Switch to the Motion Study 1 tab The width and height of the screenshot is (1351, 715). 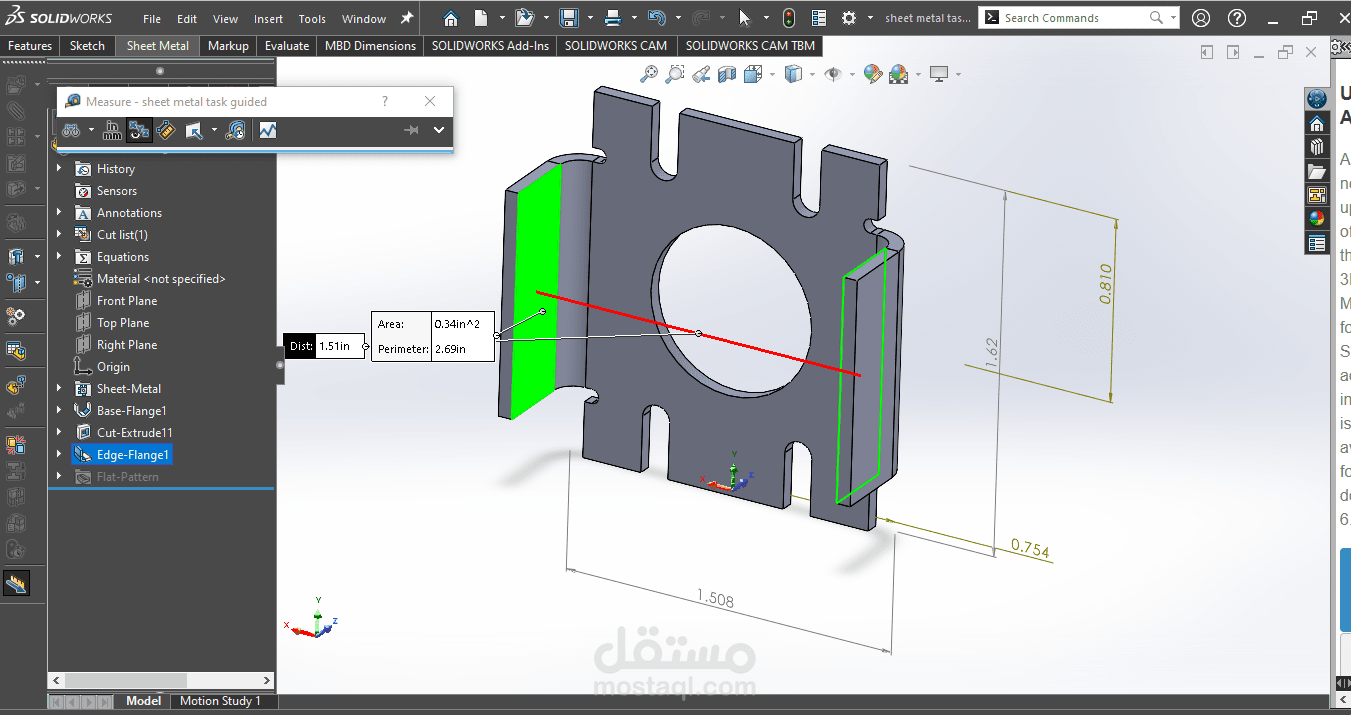pos(220,701)
